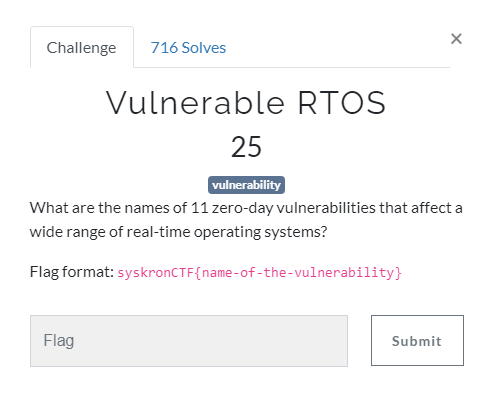Screen dimensions: 495x407
Task: Click the syskronCTF prefix in the flag format
Action: click(x=156, y=272)
